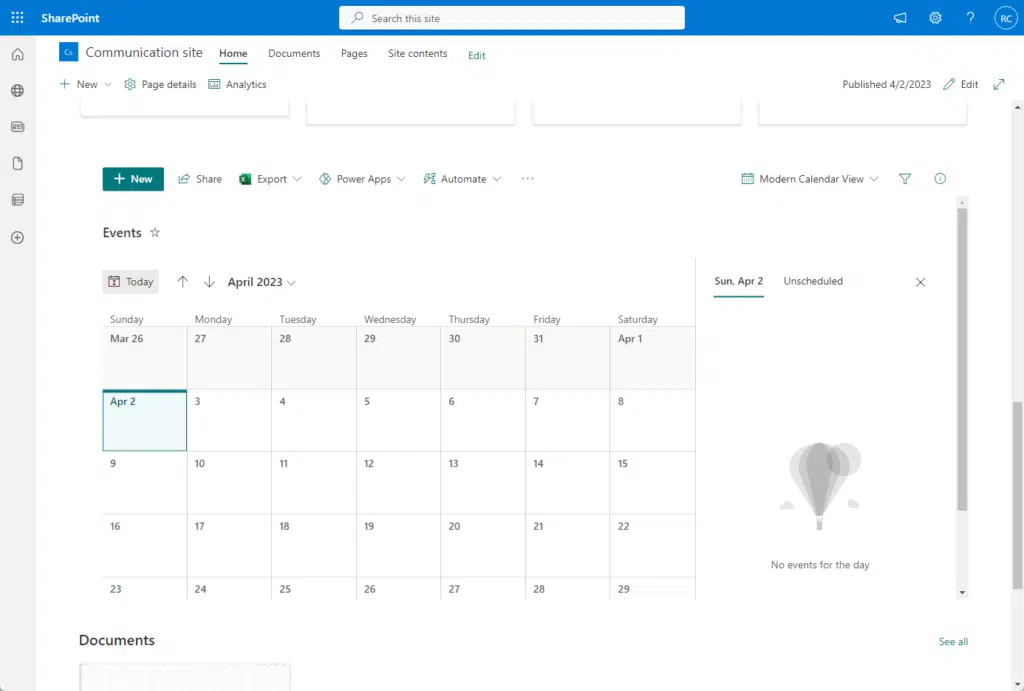Screen dimensions: 1024x691
Task: Open the Modern Calendar View switcher
Action: [810, 179]
